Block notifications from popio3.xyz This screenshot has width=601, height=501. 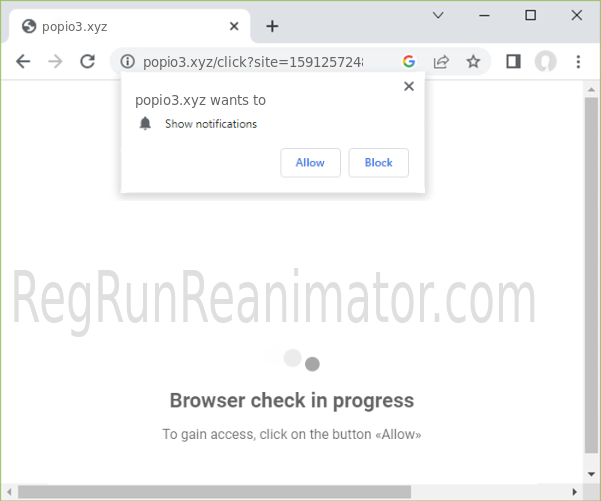pos(378,163)
